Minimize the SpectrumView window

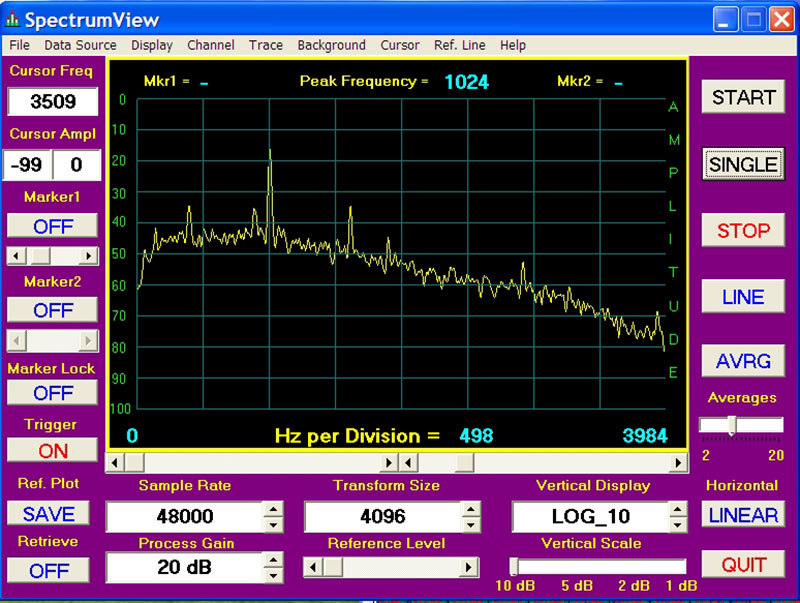point(725,20)
